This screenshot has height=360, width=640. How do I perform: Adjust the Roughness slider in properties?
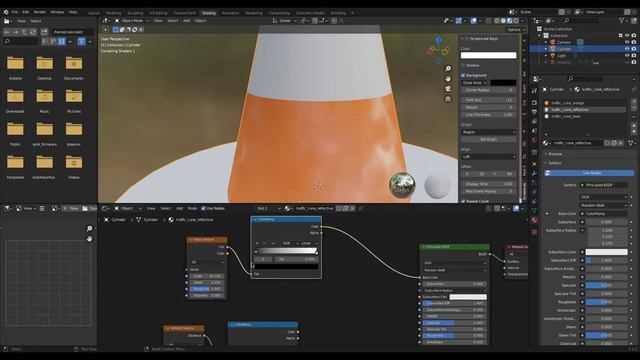(x=607, y=302)
